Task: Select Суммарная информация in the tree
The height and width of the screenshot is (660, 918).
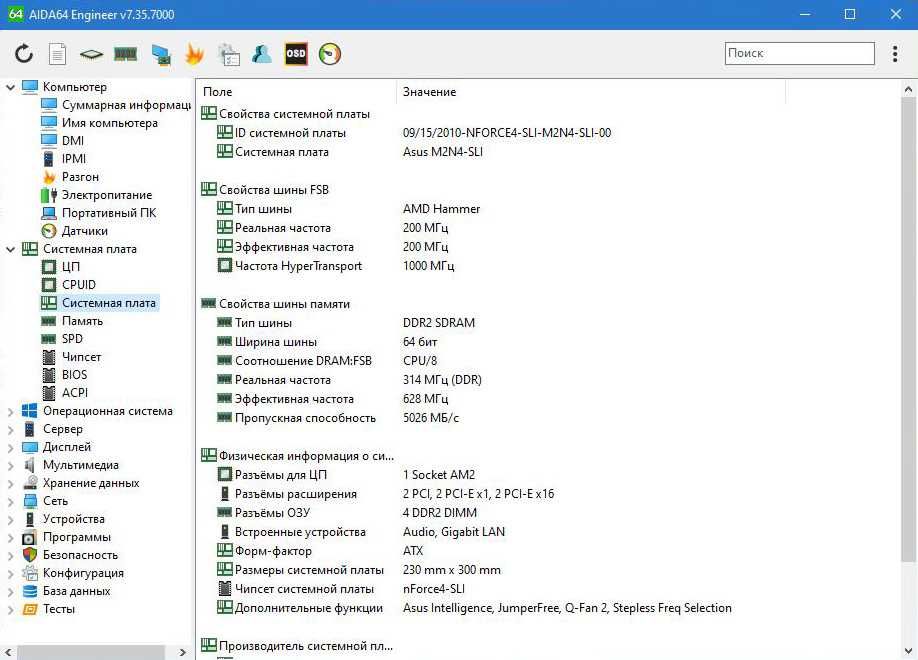Action: coord(126,105)
